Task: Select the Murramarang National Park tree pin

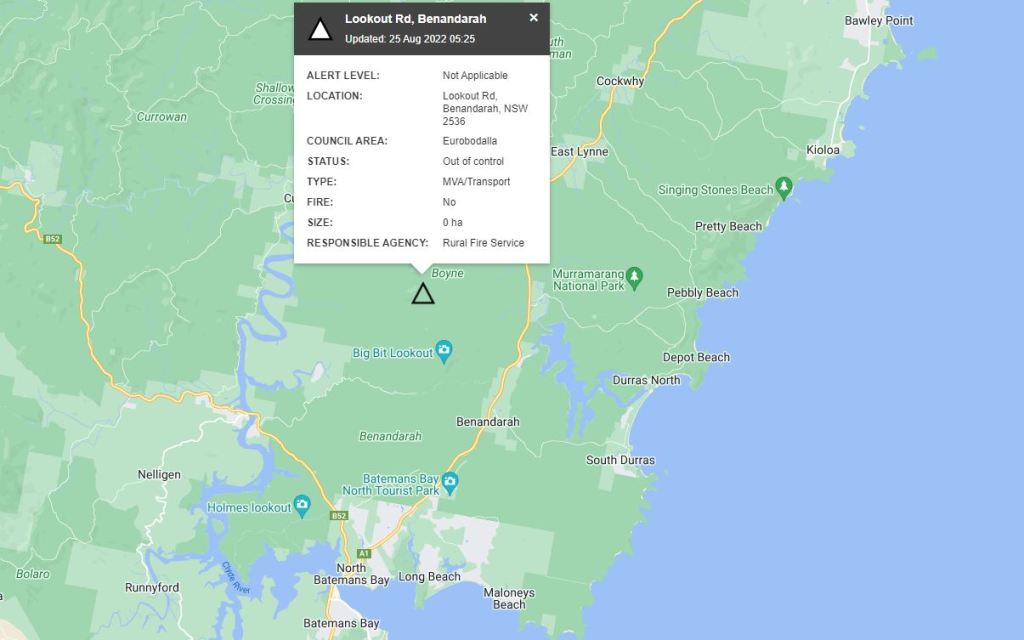Action: pyautogui.click(x=633, y=278)
